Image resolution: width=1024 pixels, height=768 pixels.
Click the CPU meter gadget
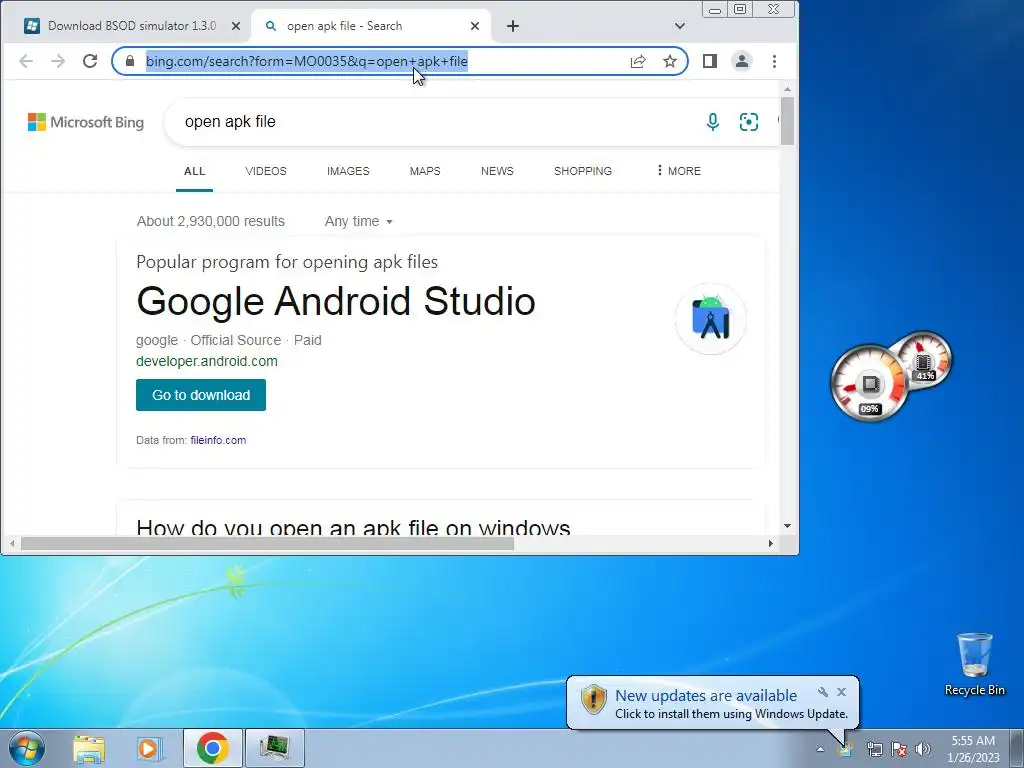click(x=870, y=383)
